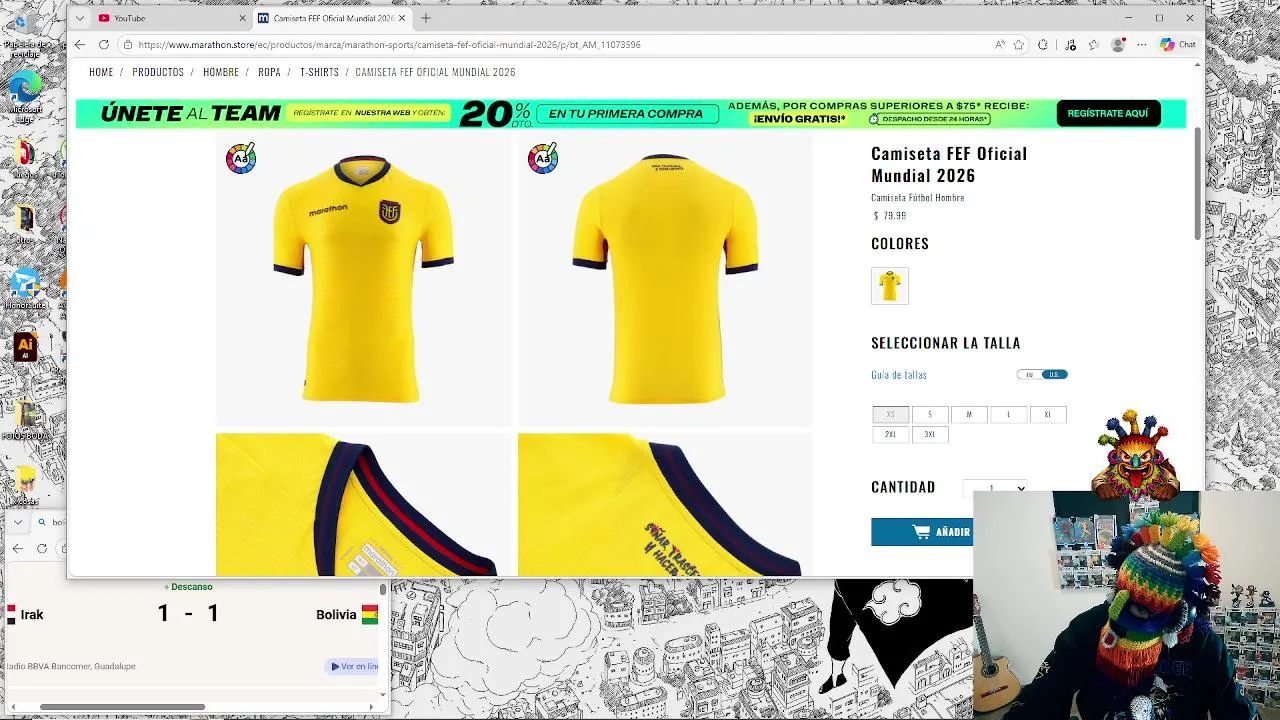
Task: Close the Camiseta FEF Oficial tab
Action: 402,18
